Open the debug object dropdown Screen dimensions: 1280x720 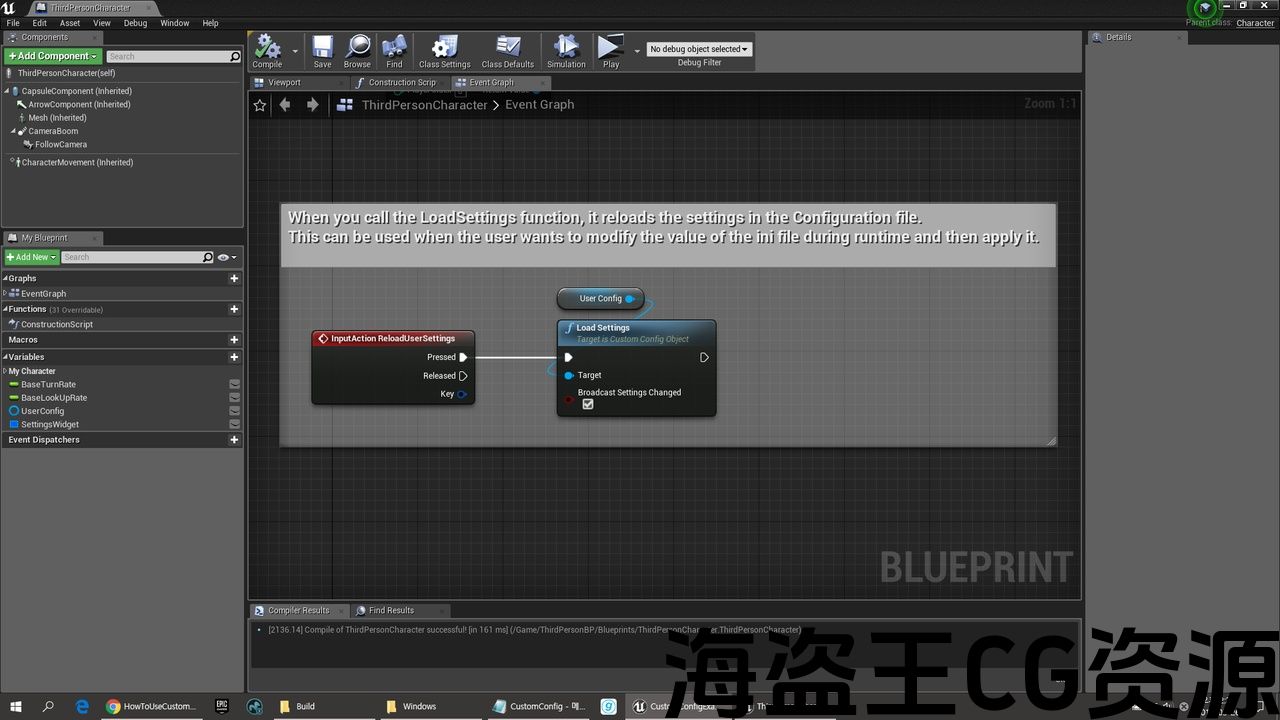699,49
